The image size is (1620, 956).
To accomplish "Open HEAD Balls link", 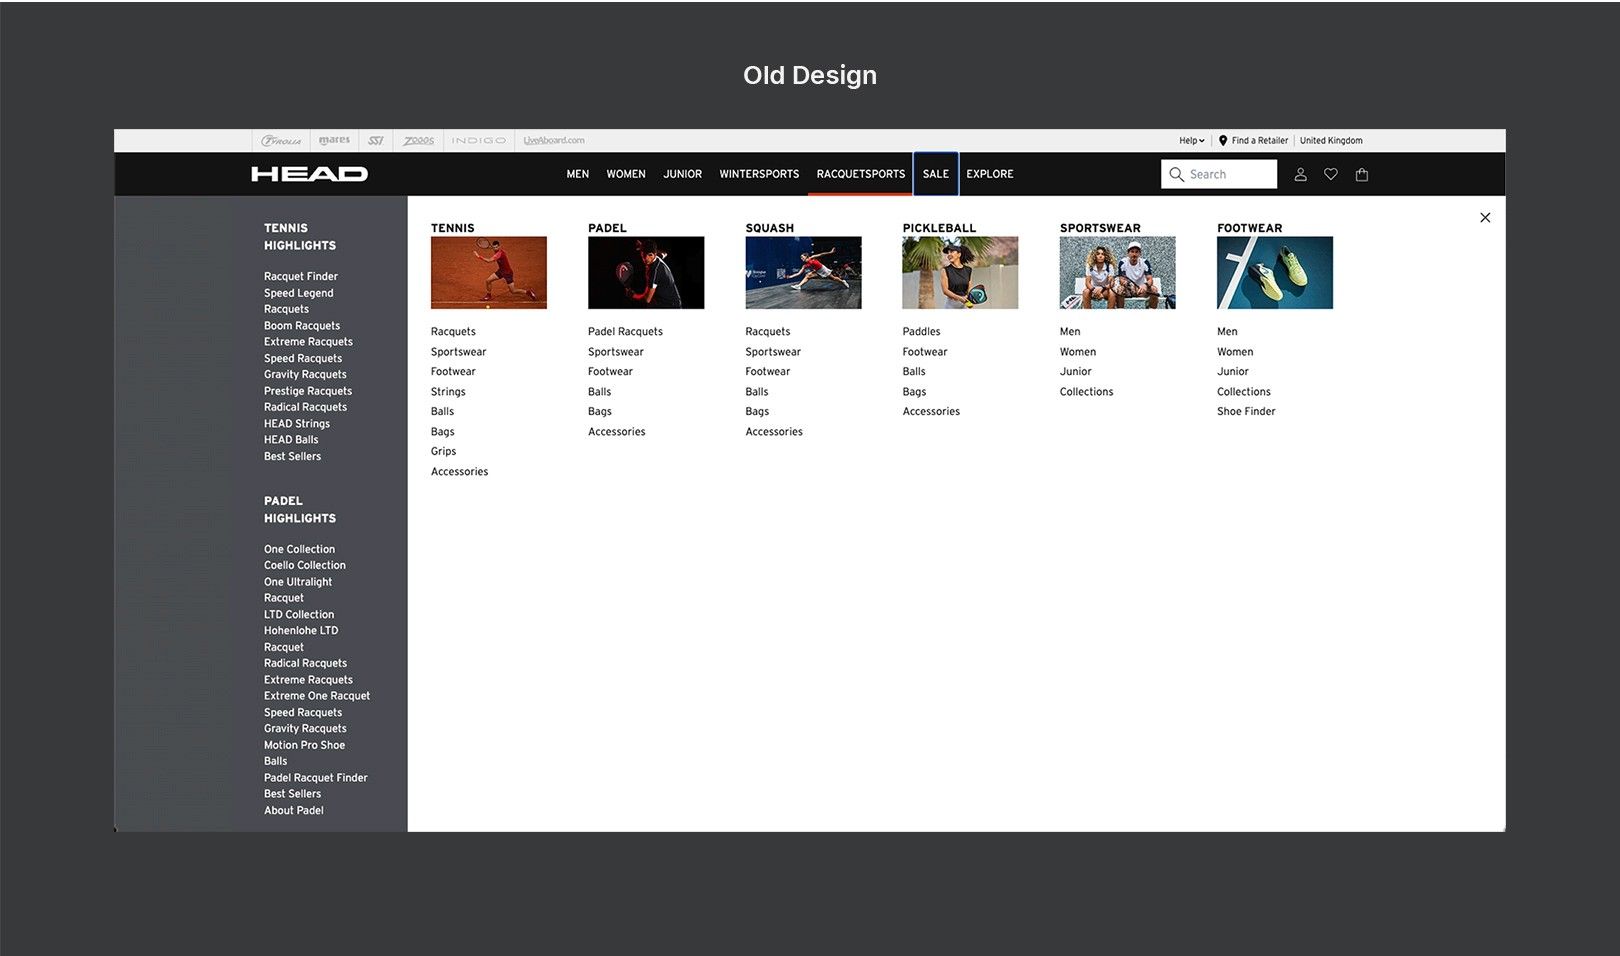I will coord(291,440).
